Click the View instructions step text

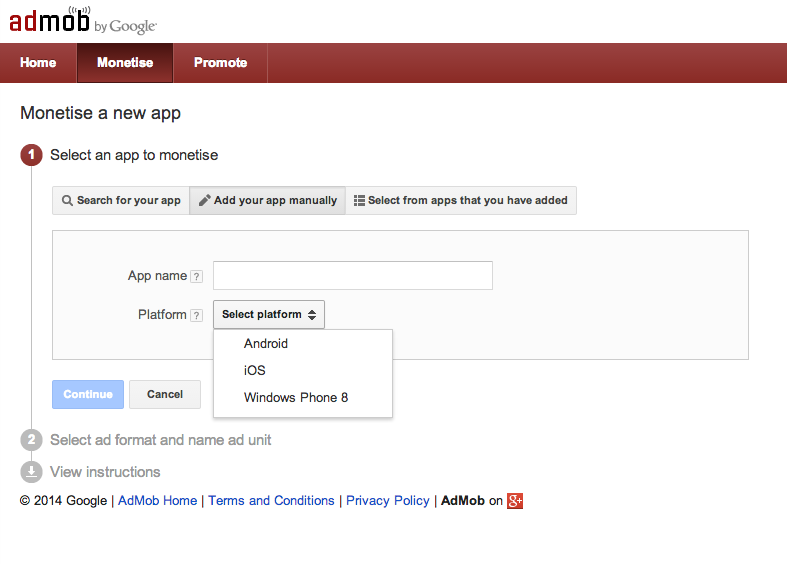(x=105, y=472)
